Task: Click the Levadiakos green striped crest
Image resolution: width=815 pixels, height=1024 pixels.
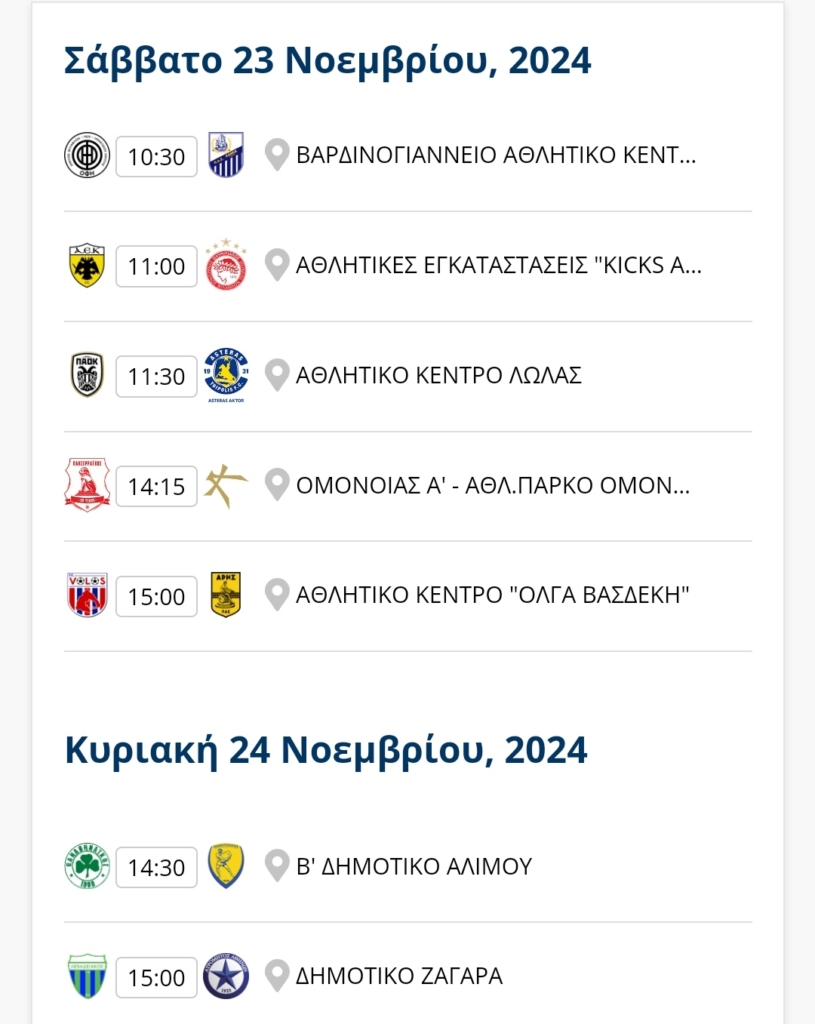Action: pos(87,976)
